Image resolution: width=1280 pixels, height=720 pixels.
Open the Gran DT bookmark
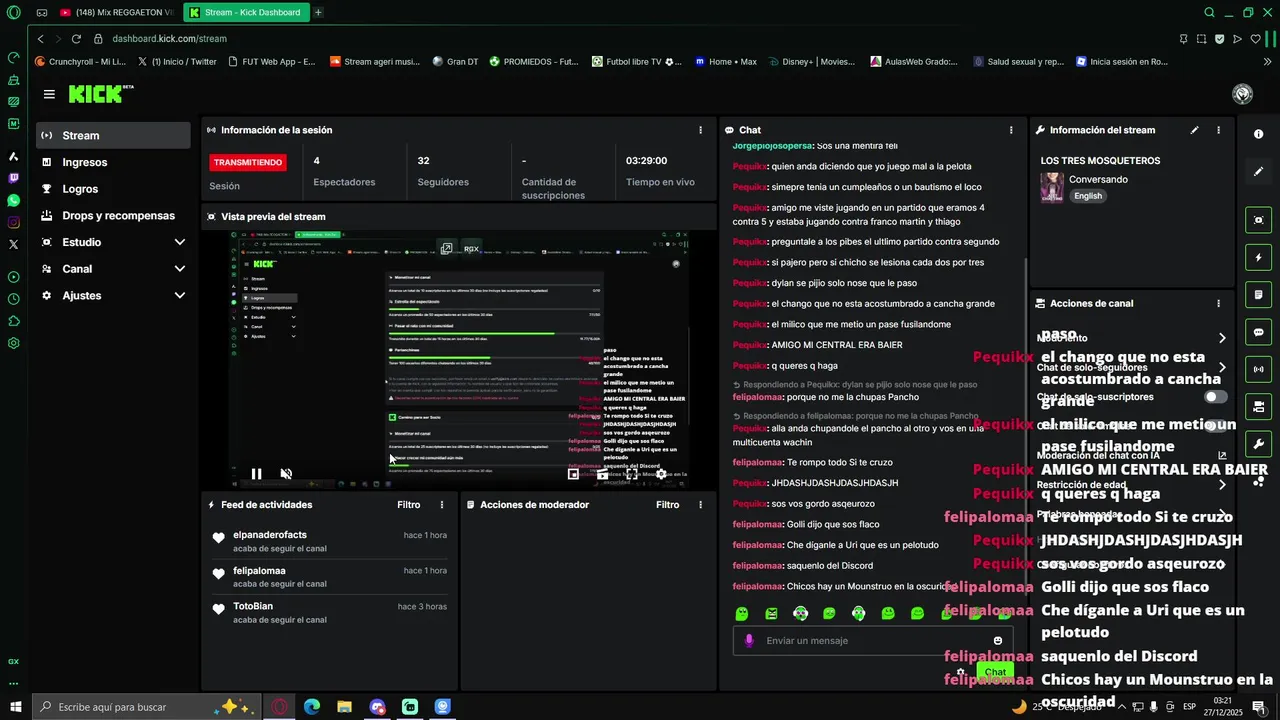(455, 61)
